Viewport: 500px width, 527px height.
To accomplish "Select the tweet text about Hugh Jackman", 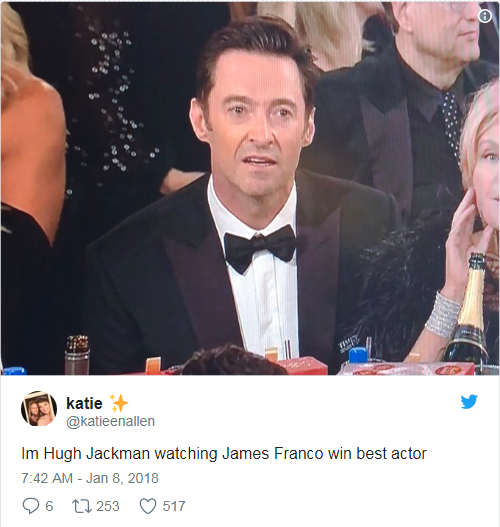I will tap(224, 454).
